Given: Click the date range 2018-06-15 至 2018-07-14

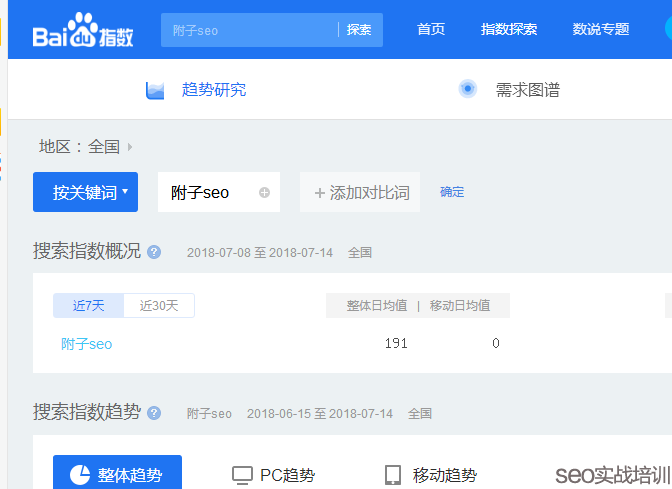Looking at the screenshot, I should click(x=320, y=414).
